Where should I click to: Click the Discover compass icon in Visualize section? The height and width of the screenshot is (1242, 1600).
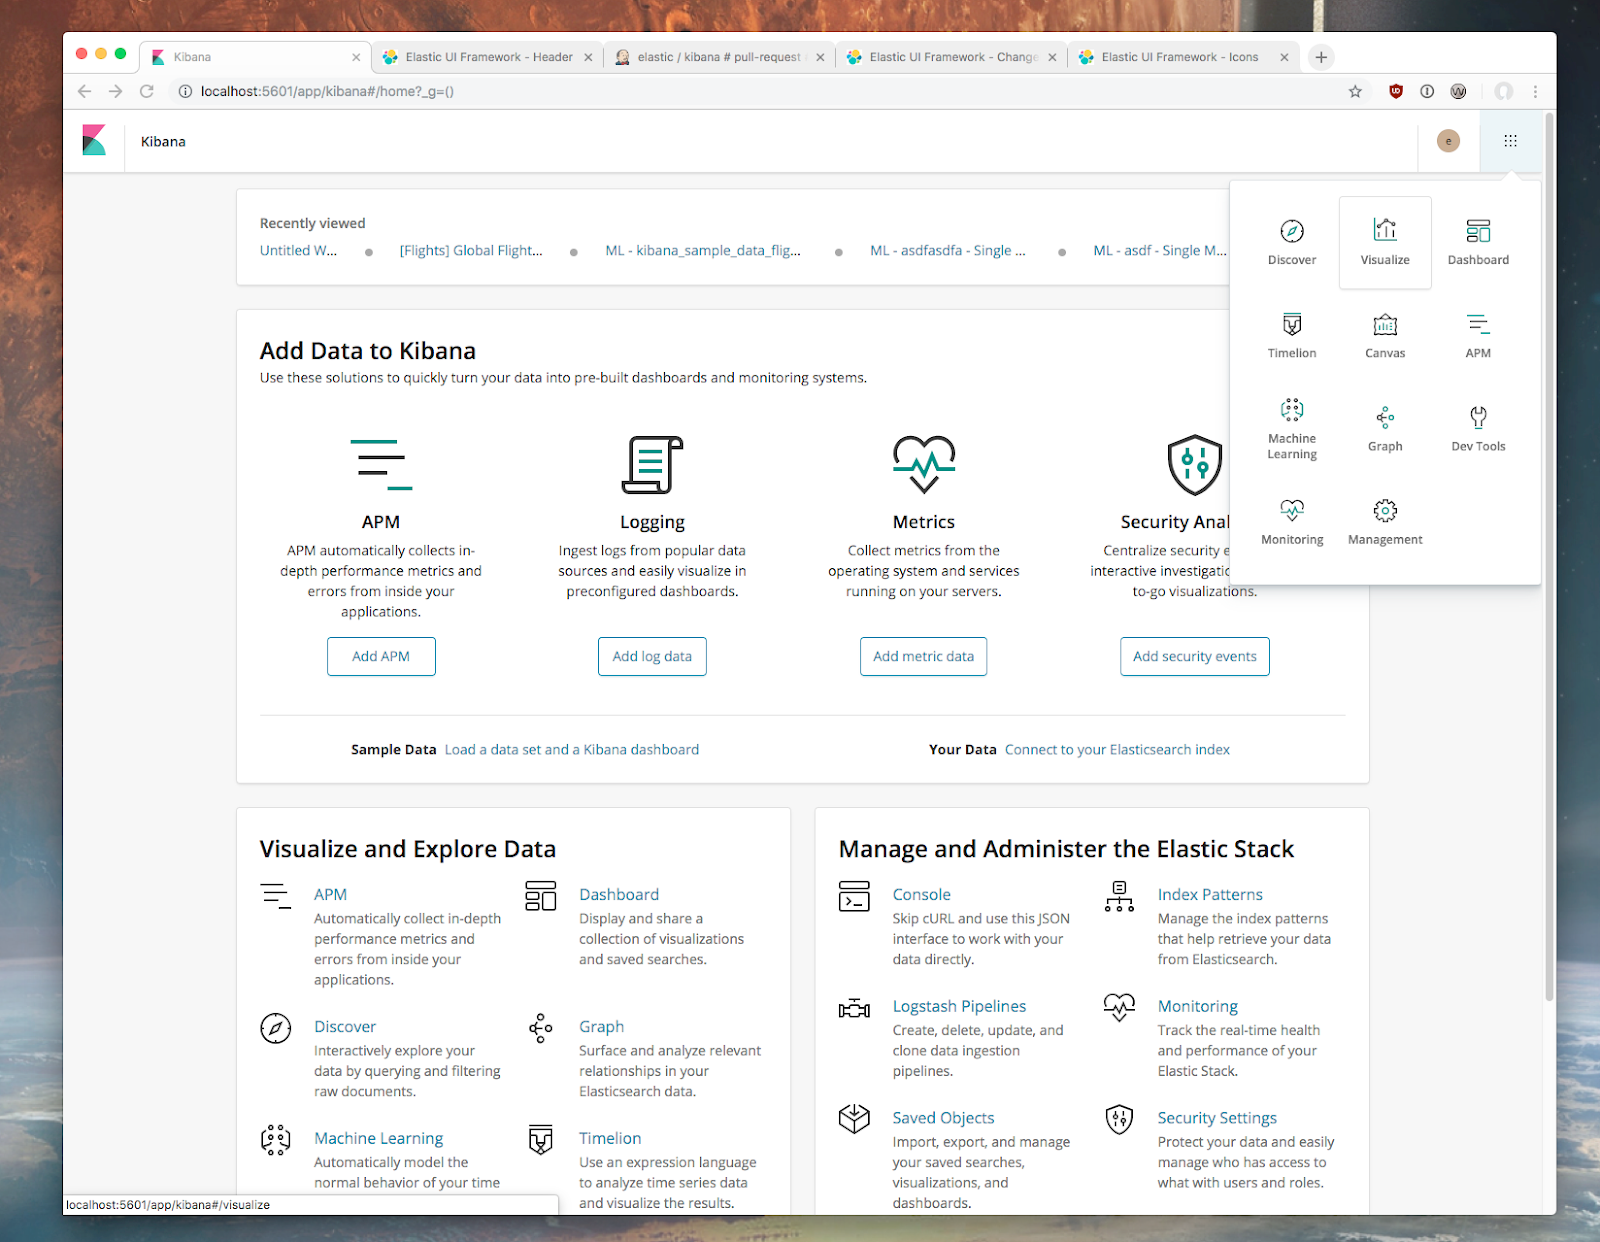[276, 1028]
